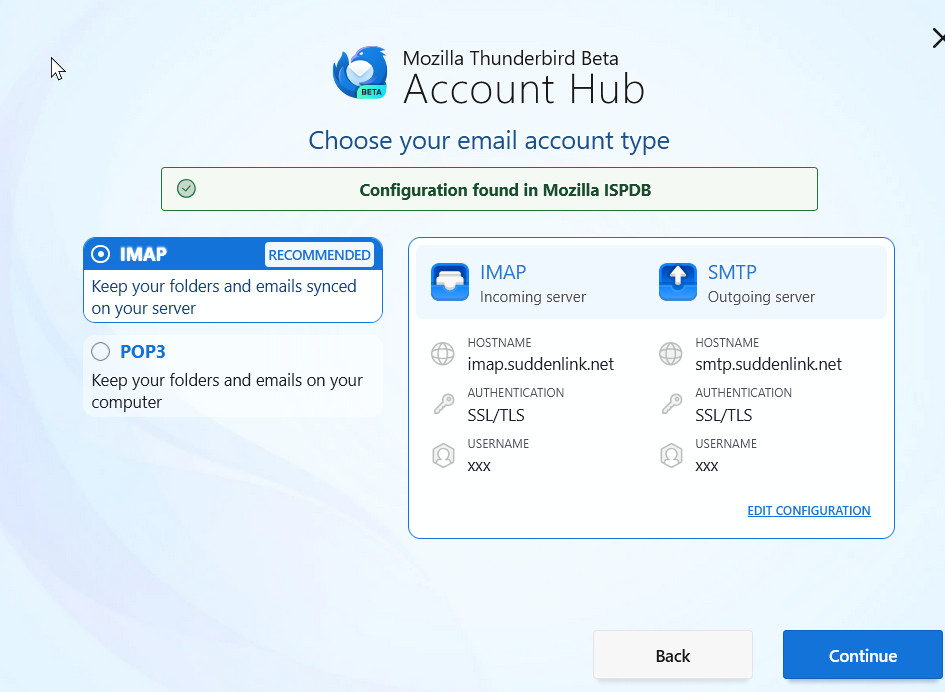
Task: Click the 'Outgoing server' label
Action: click(761, 297)
